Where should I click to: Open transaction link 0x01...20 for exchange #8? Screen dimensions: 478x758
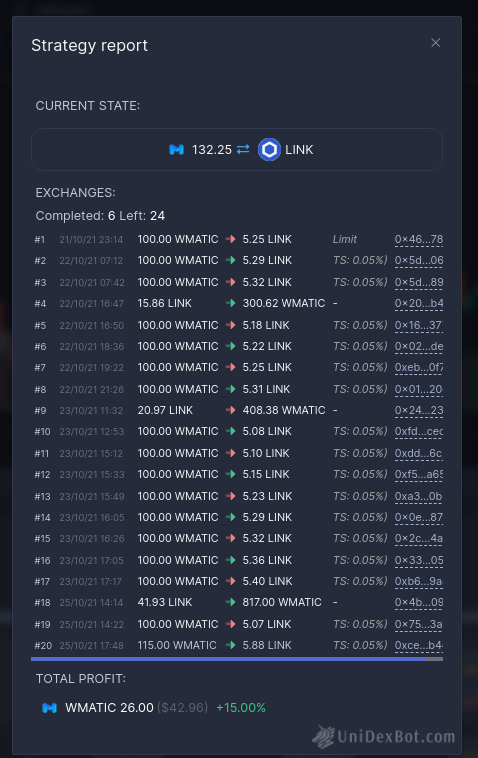419,389
